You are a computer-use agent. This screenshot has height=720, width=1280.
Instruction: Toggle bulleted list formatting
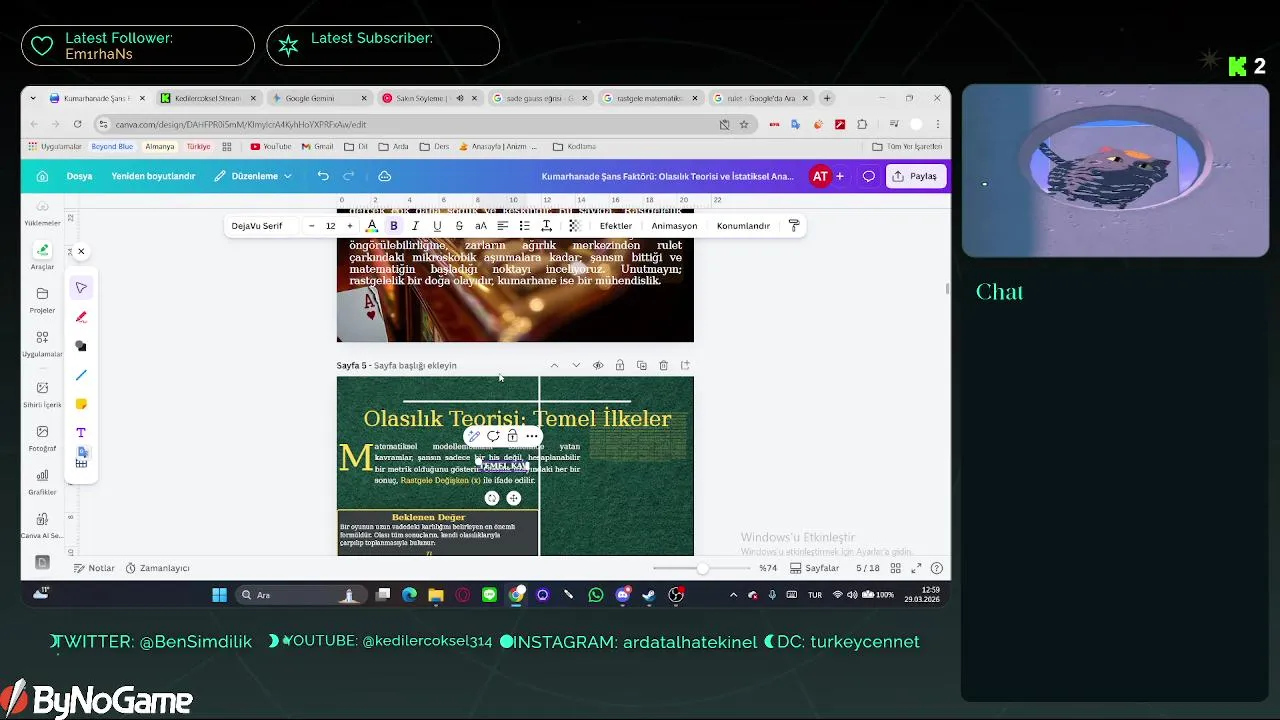pyautogui.click(x=524, y=226)
